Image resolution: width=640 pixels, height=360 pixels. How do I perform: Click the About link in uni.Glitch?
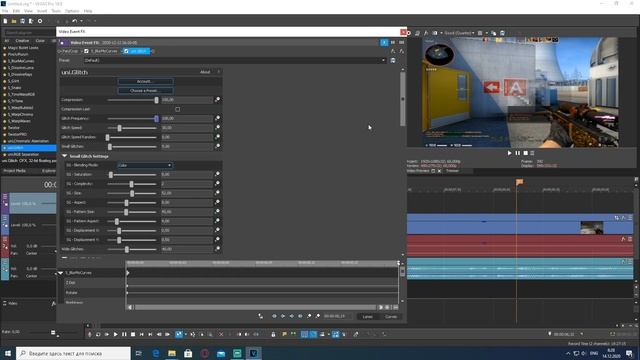205,72
